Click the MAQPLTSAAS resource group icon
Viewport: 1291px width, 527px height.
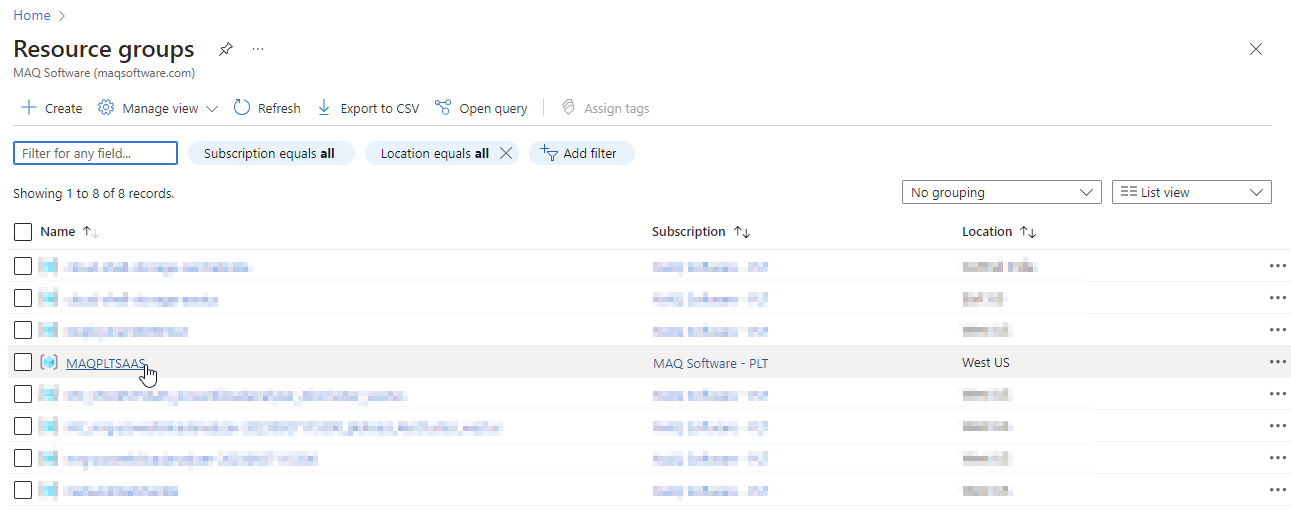pyautogui.click(x=49, y=362)
